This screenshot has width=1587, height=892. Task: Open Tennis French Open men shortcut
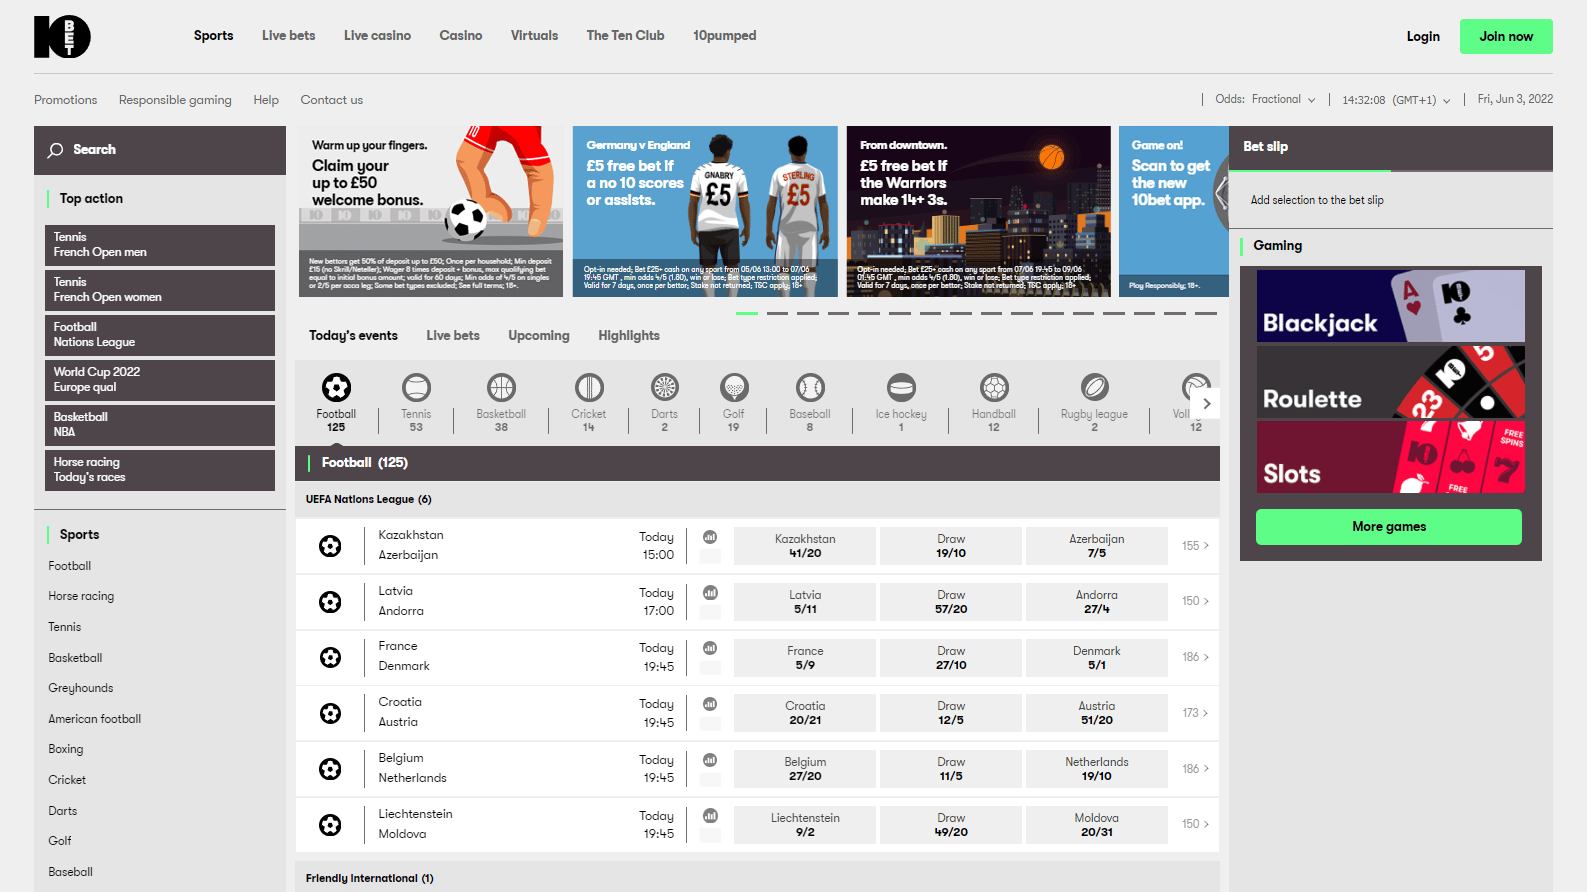pos(160,245)
